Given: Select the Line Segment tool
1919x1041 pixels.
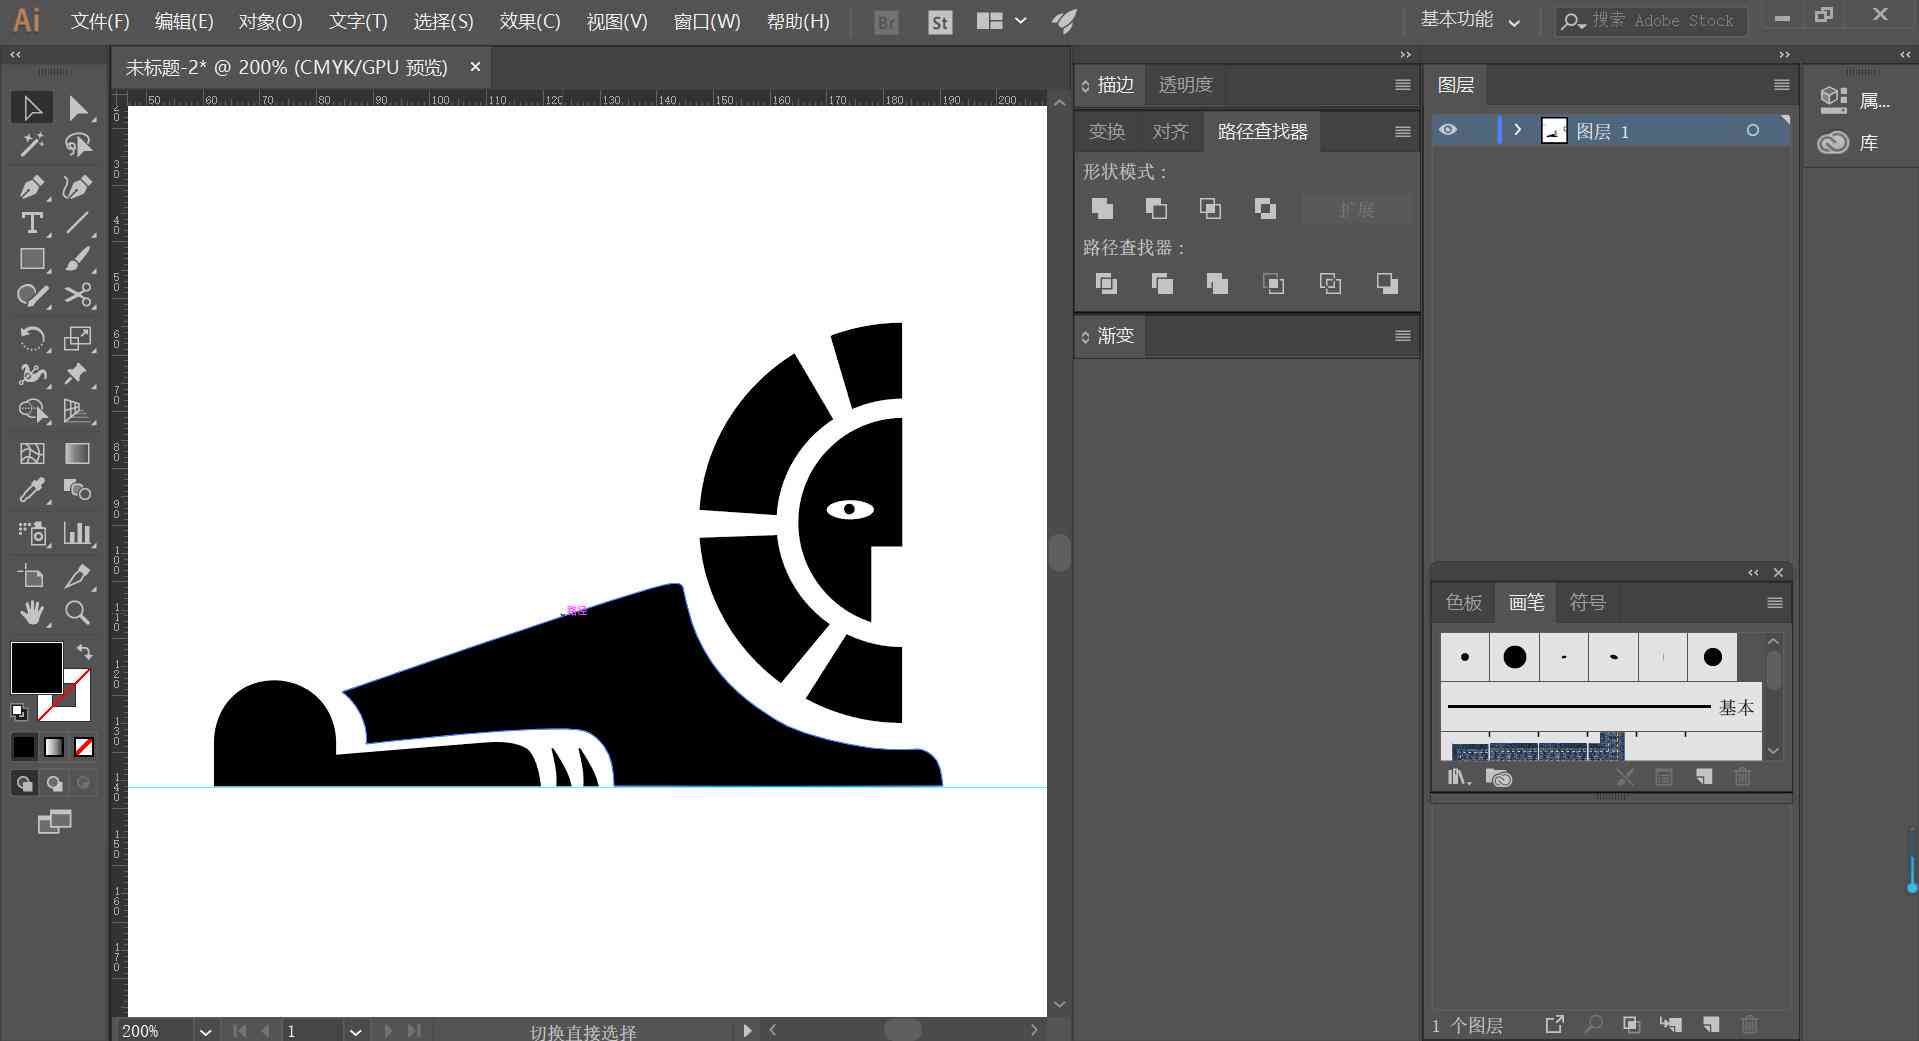Looking at the screenshot, I should [77, 223].
